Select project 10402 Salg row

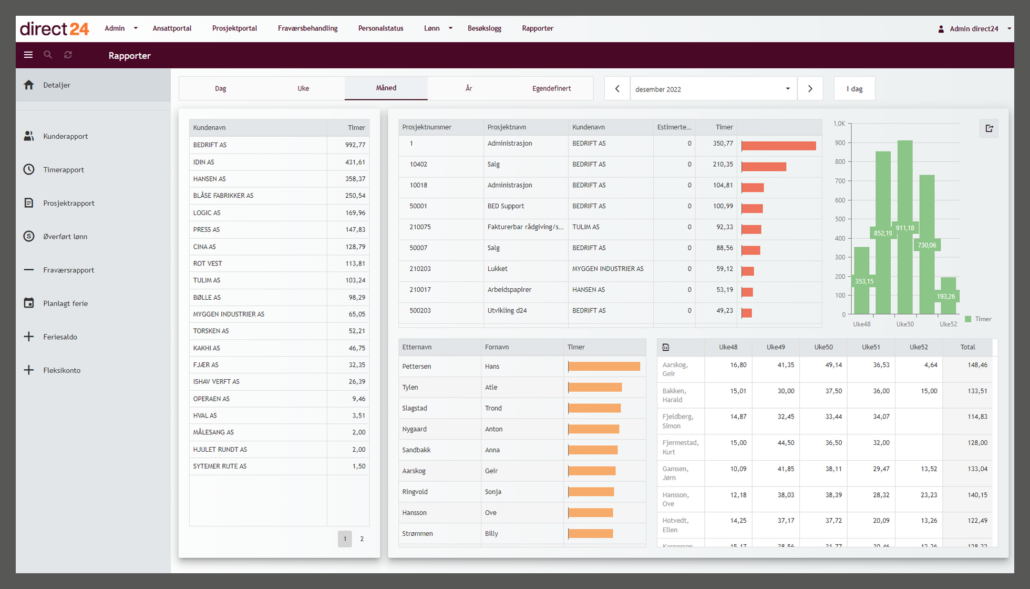pyautogui.click(x=610, y=165)
